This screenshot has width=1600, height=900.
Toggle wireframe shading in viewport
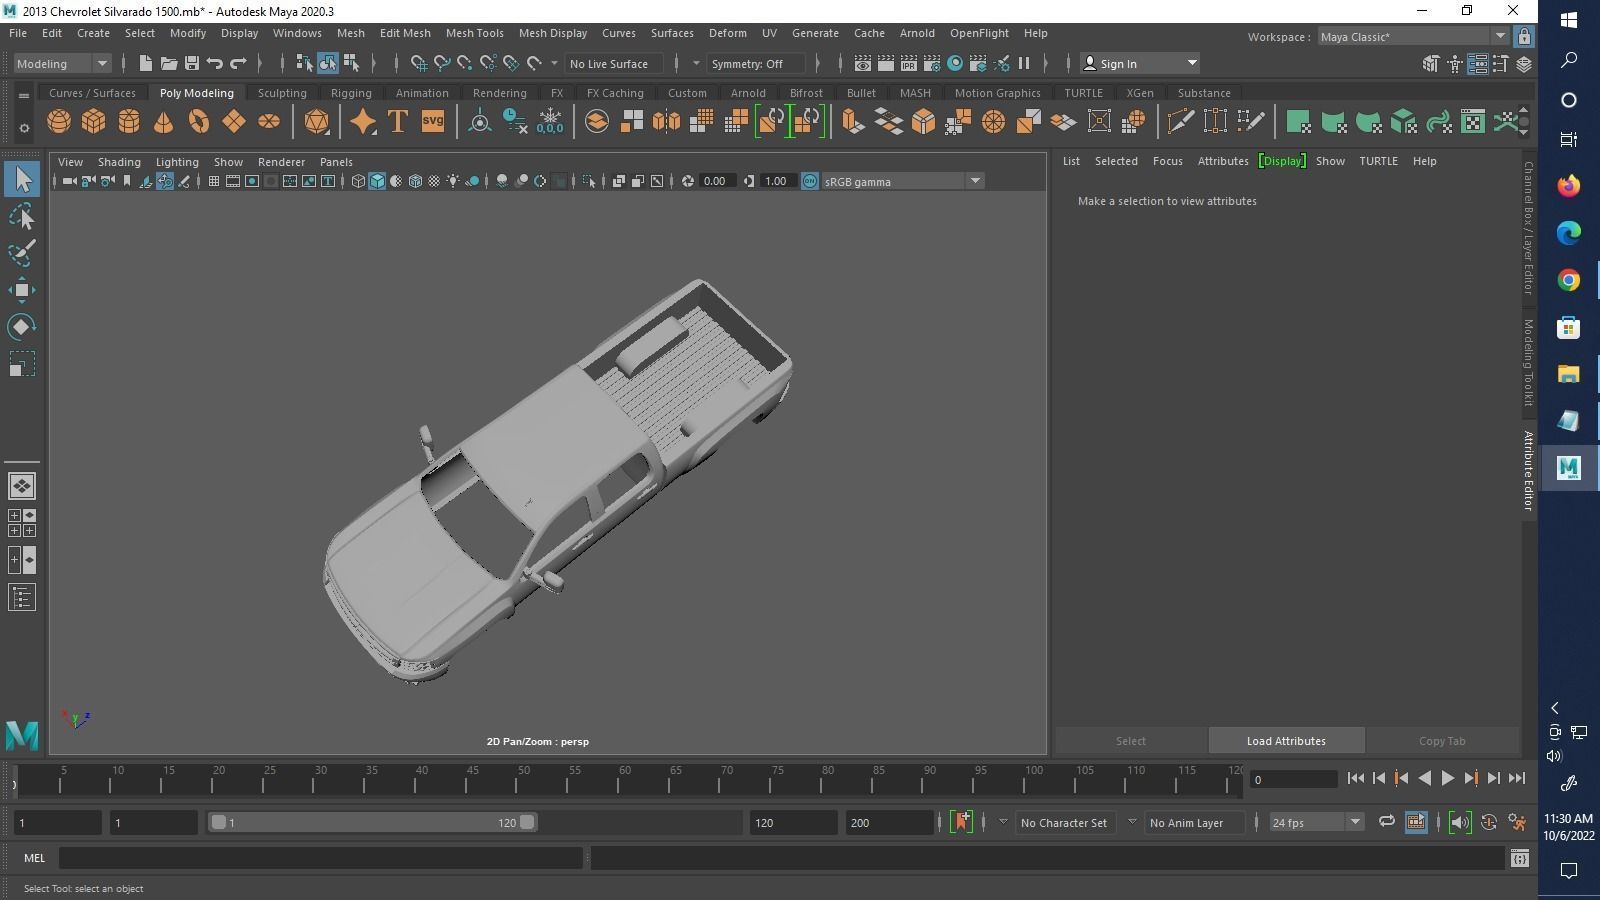click(x=358, y=181)
